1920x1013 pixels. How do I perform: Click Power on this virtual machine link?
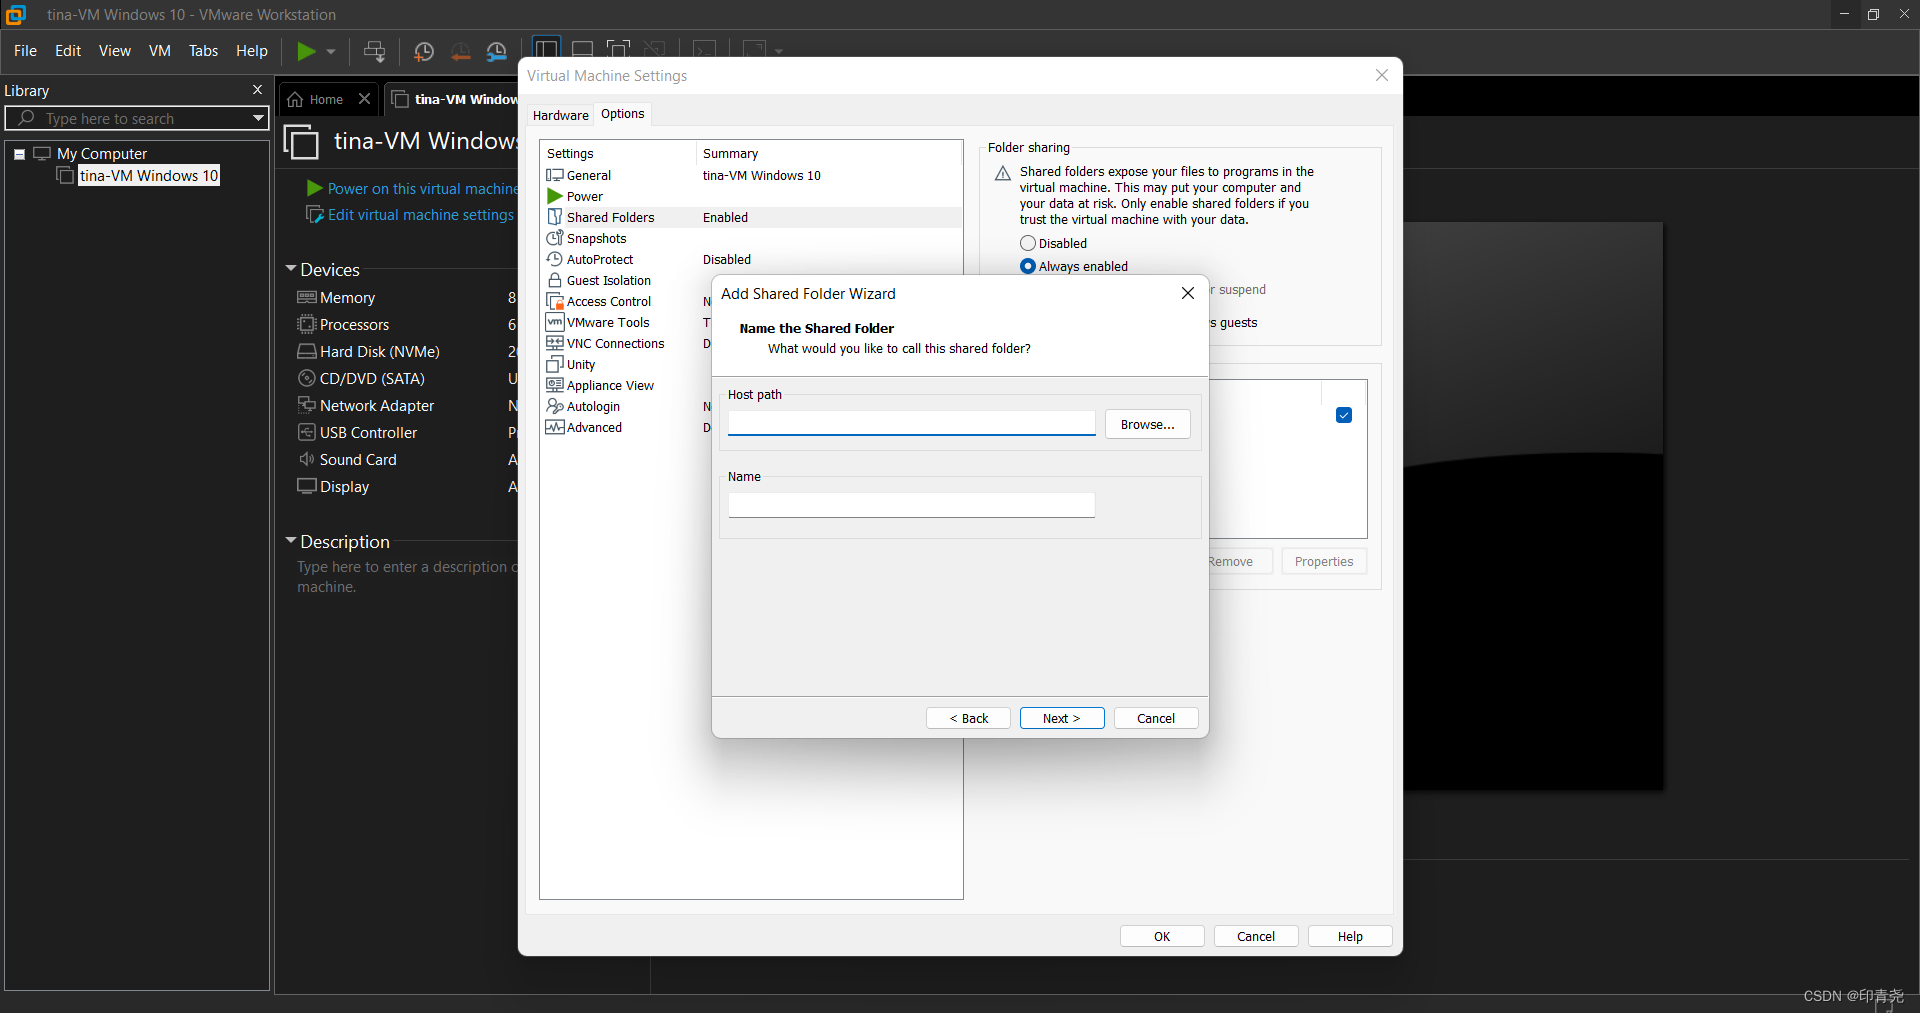(x=422, y=188)
